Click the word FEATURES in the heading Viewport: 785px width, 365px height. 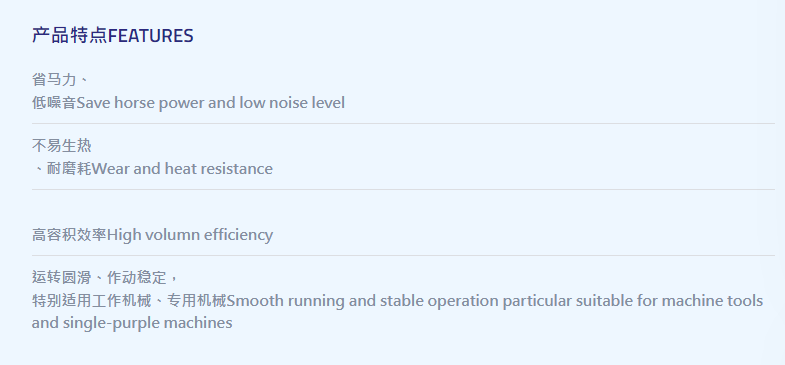tap(151, 36)
